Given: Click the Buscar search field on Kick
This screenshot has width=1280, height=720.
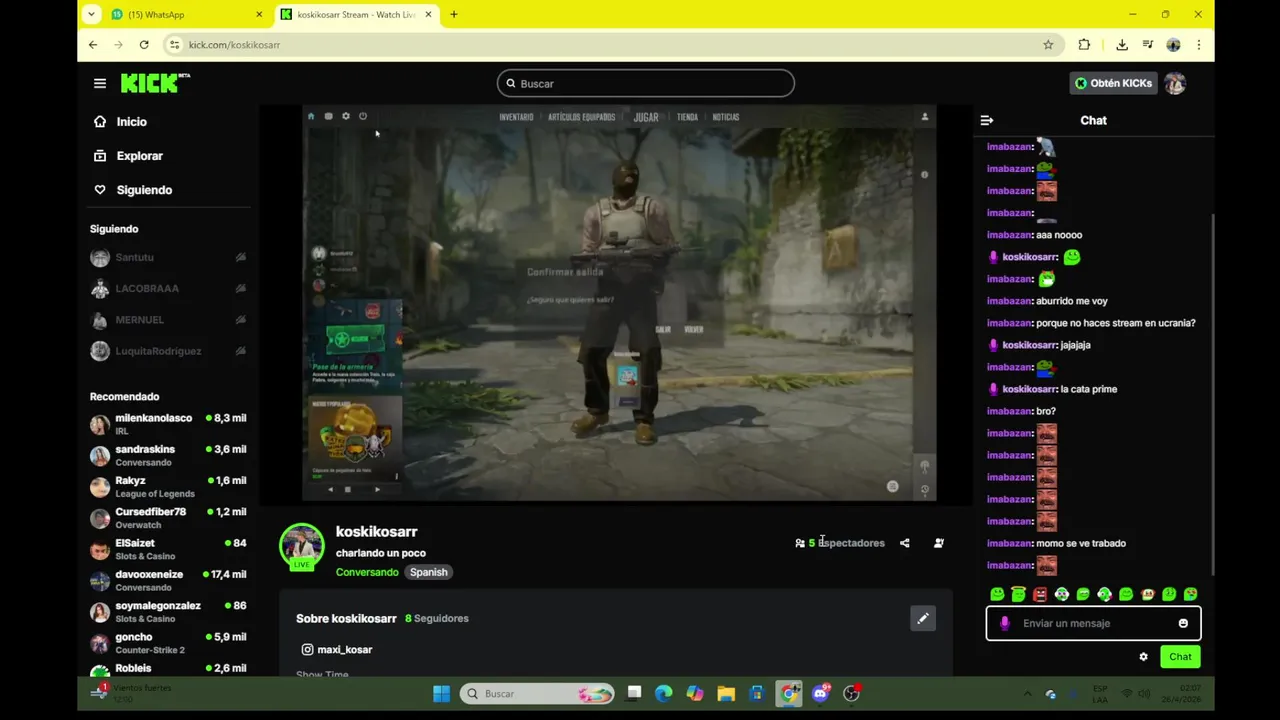Looking at the screenshot, I should (646, 83).
